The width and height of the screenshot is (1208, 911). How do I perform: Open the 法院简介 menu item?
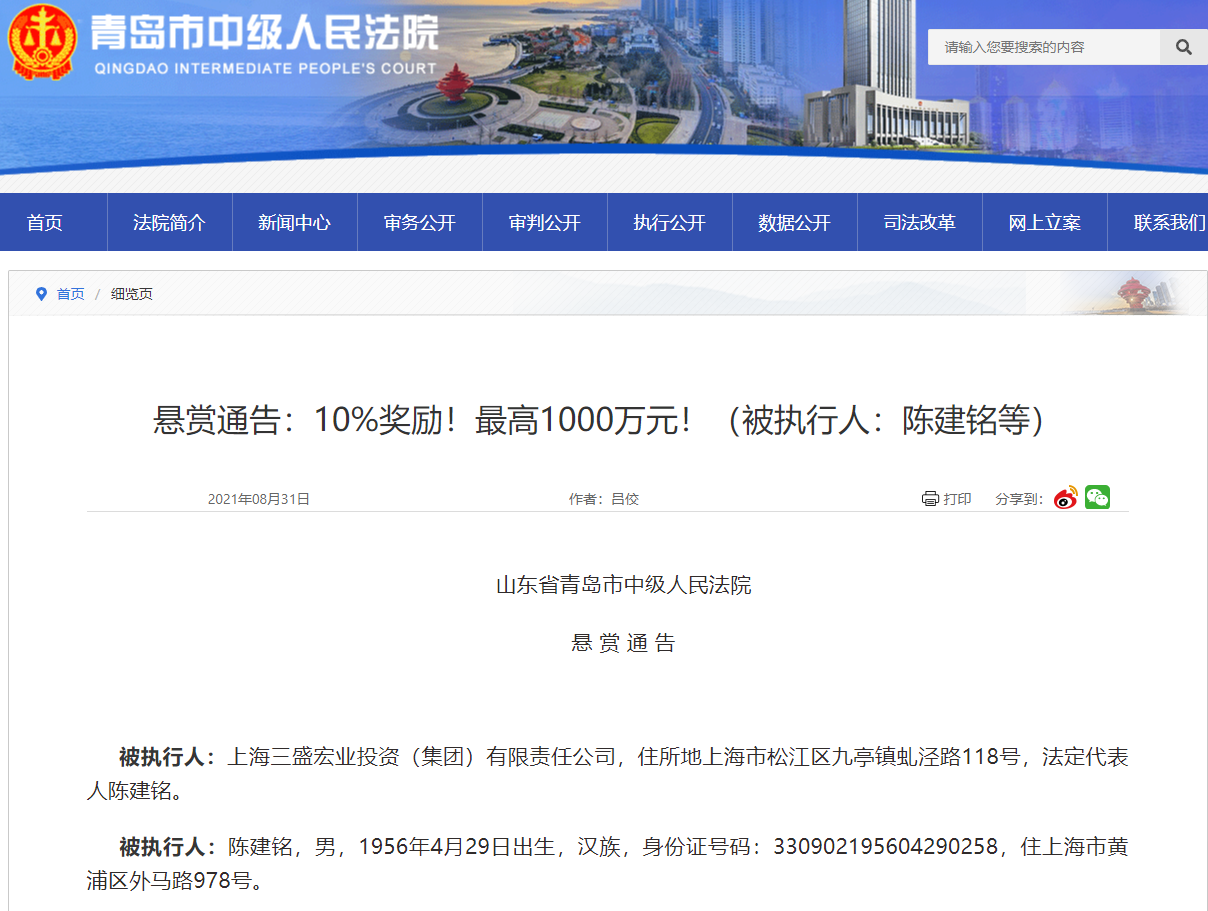click(169, 222)
